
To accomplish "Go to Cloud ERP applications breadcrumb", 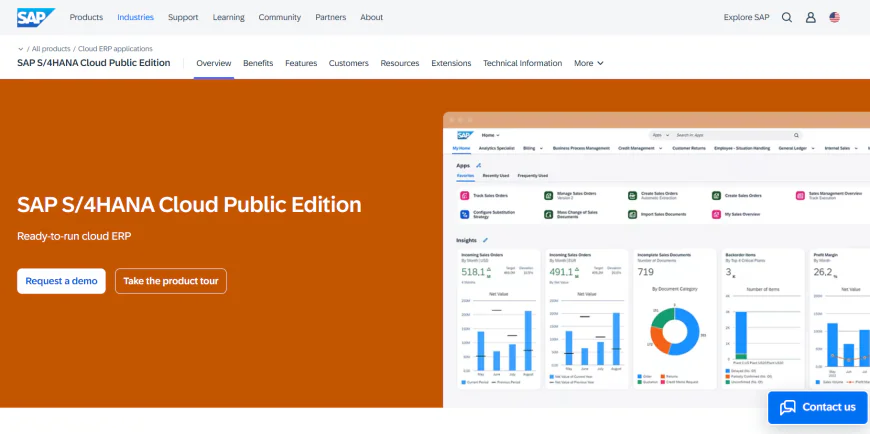I will tap(115, 49).
